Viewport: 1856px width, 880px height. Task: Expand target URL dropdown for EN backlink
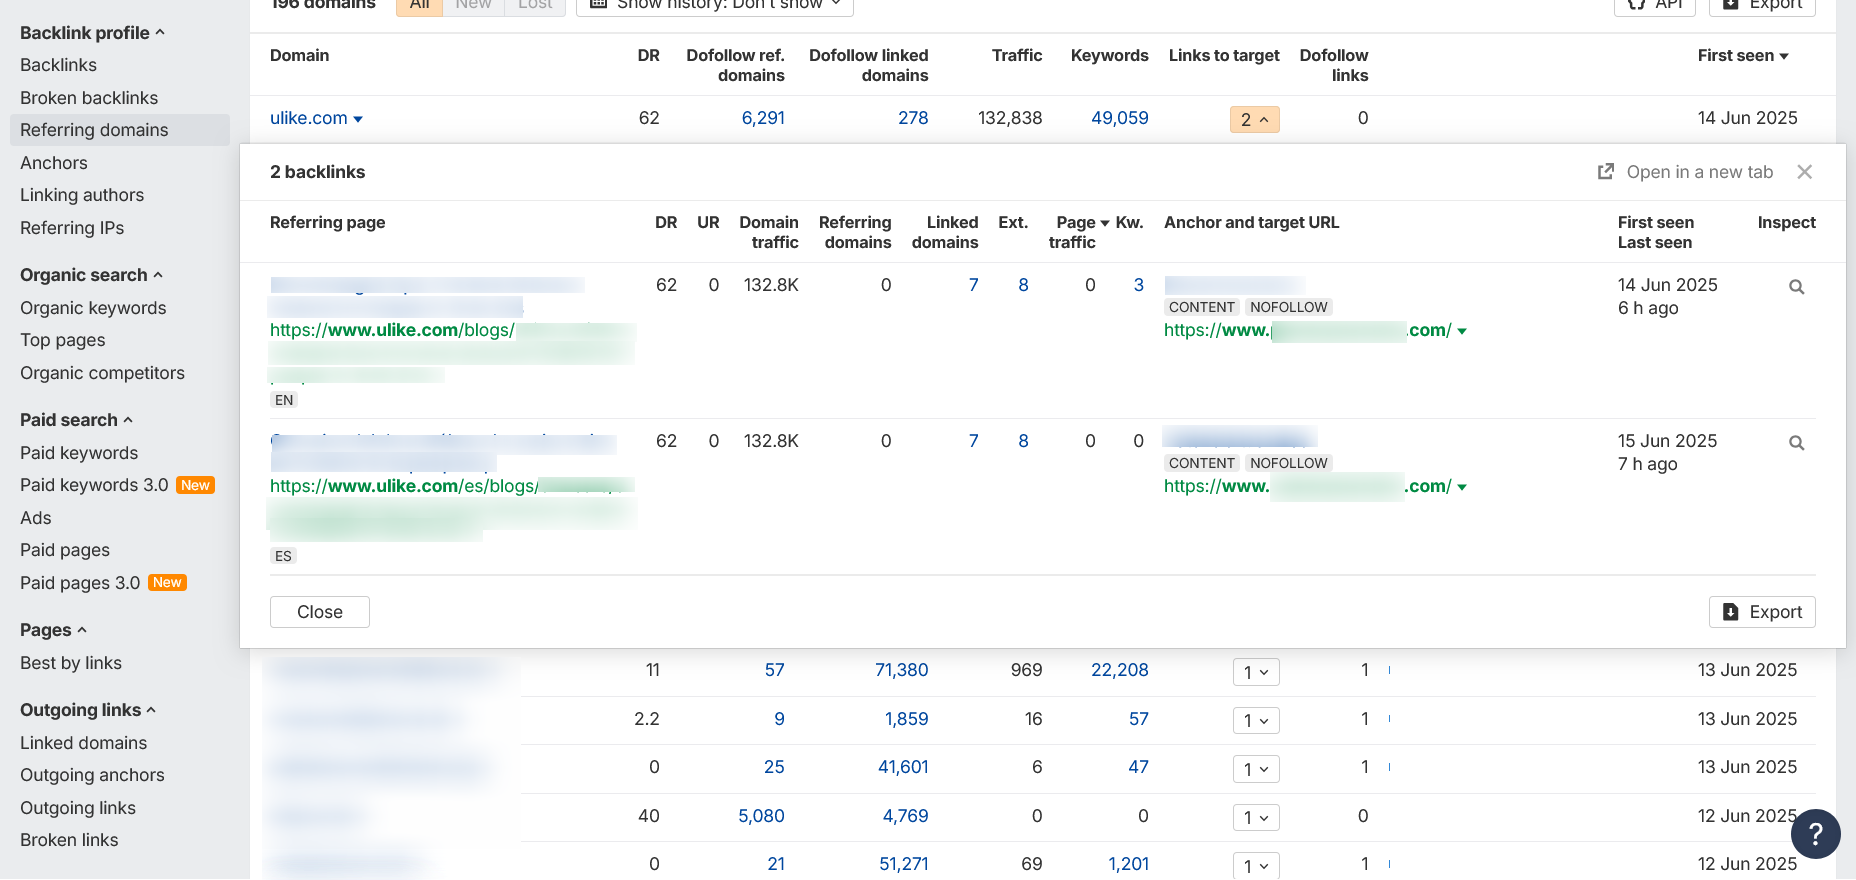[1462, 331]
